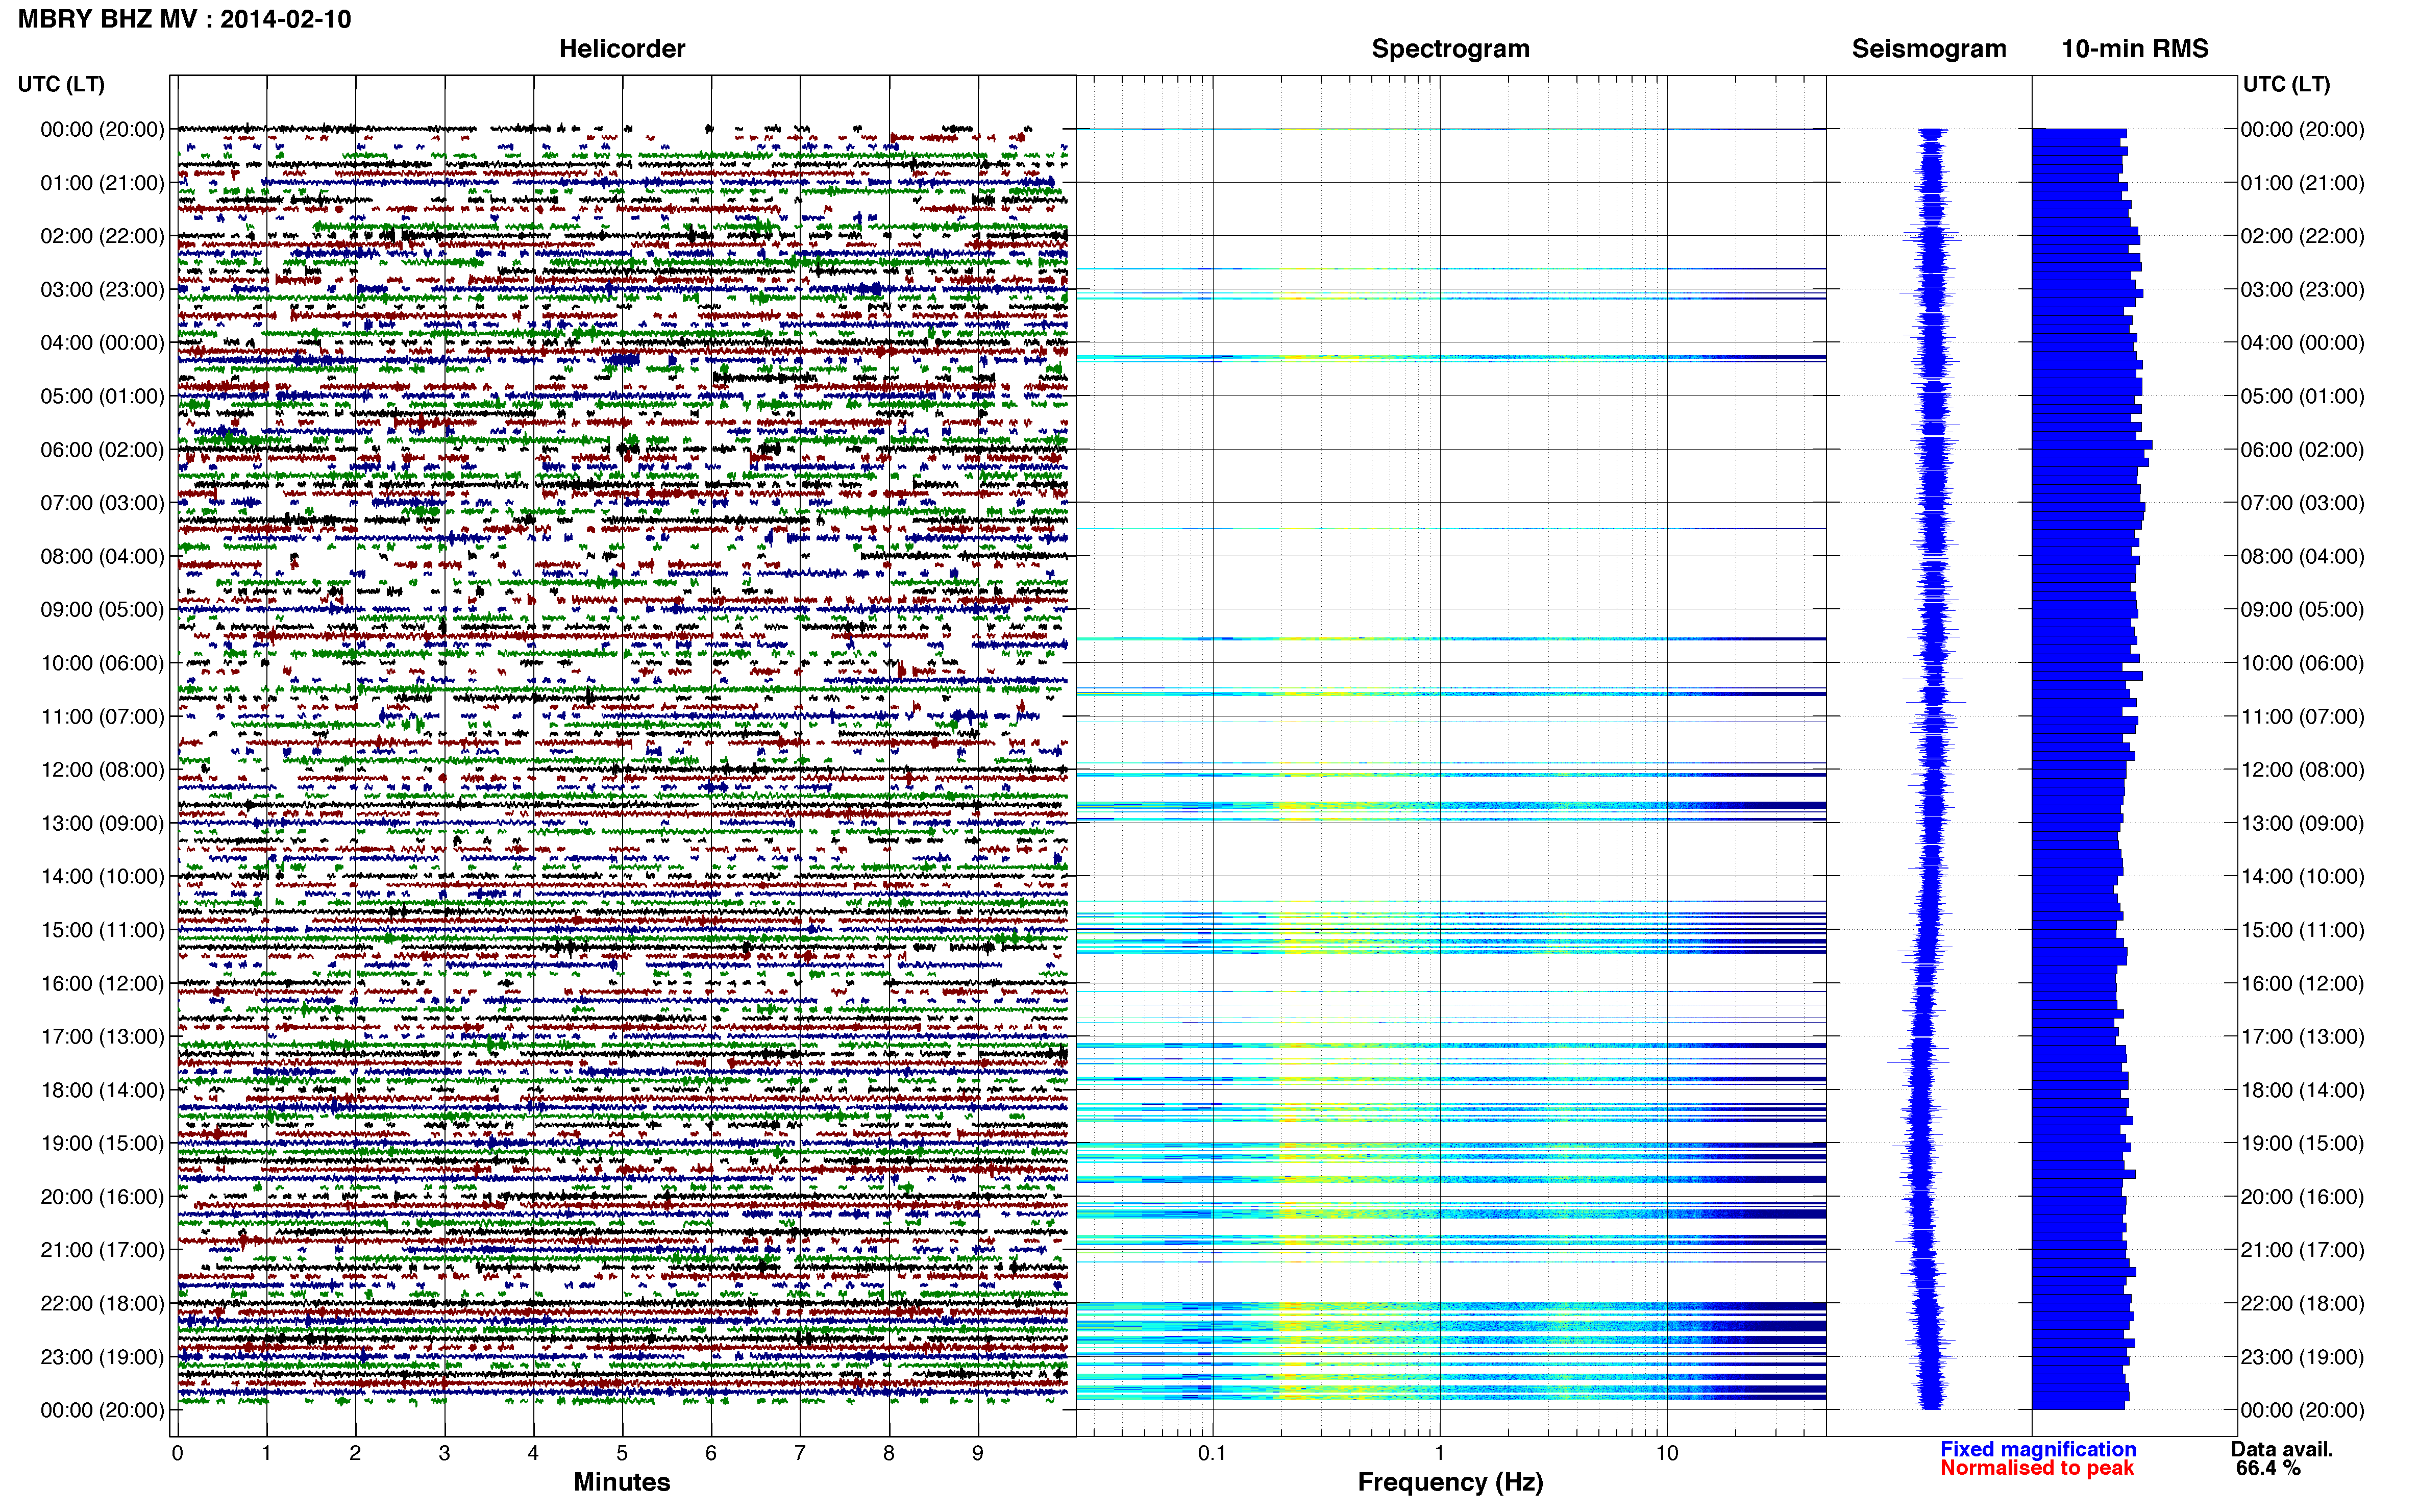Click the left '15:00 (11:00)' time label

102,930
